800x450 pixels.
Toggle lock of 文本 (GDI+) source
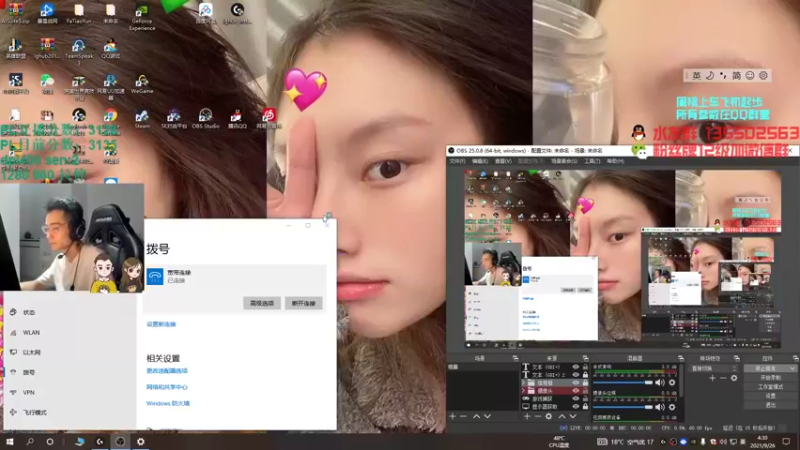click(585, 367)
